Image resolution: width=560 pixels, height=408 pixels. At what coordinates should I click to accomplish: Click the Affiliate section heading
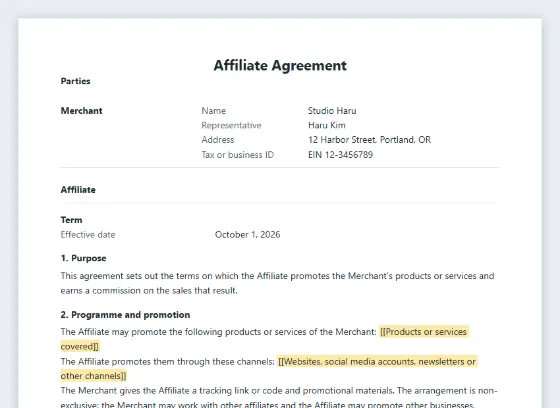click(78, 190)
